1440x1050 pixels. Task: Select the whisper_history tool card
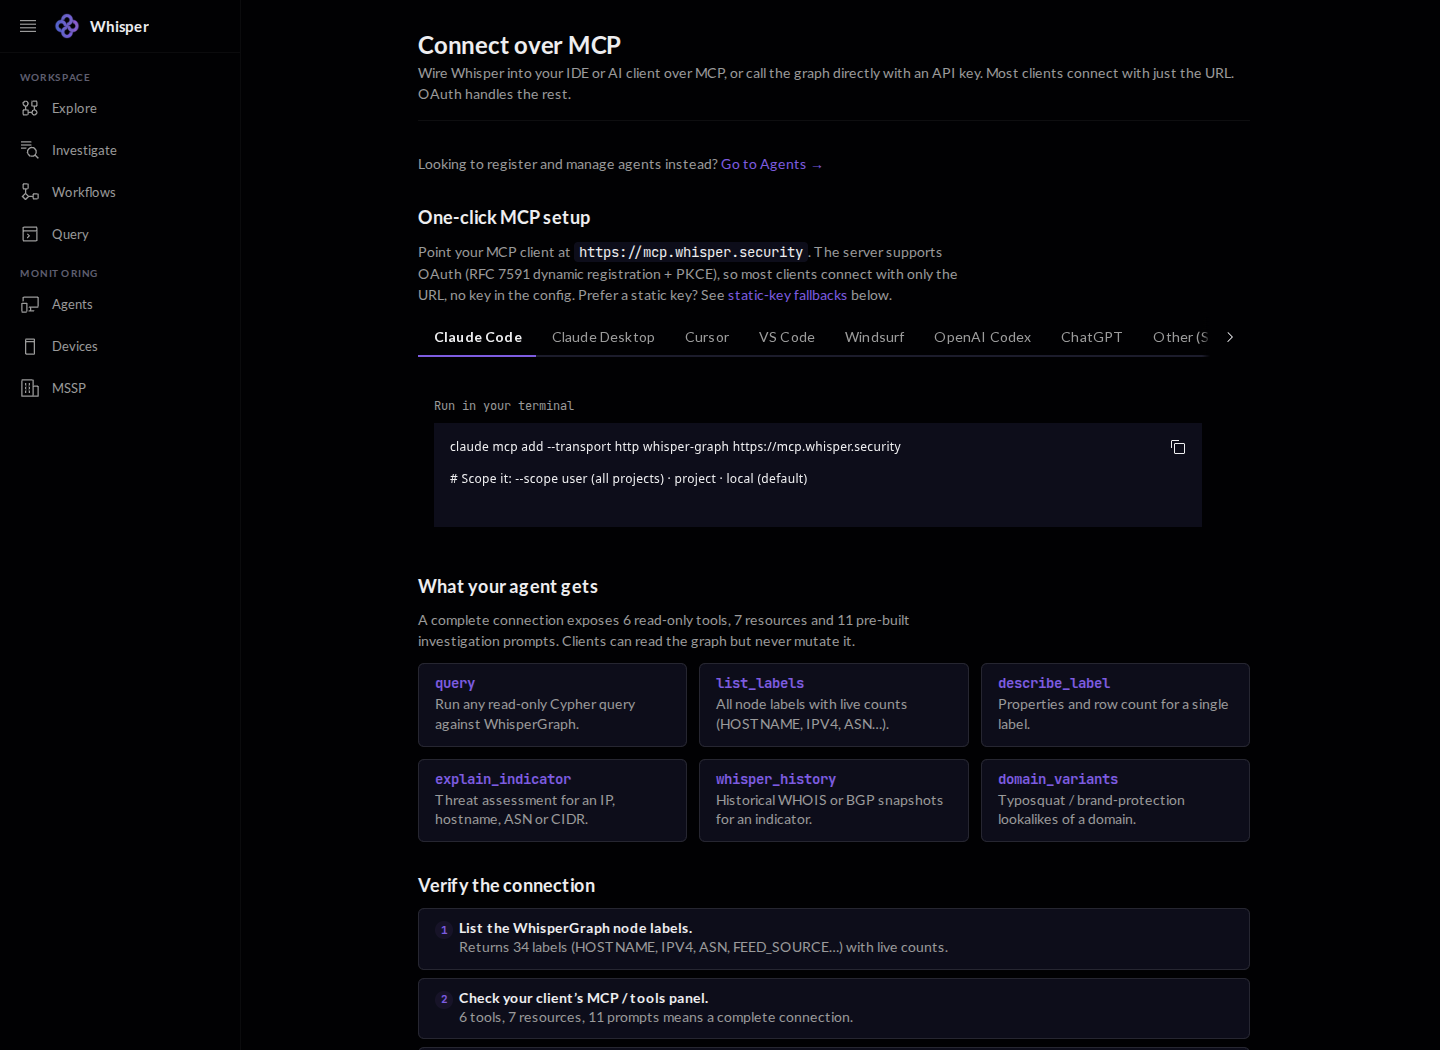[x=834, y=800]
